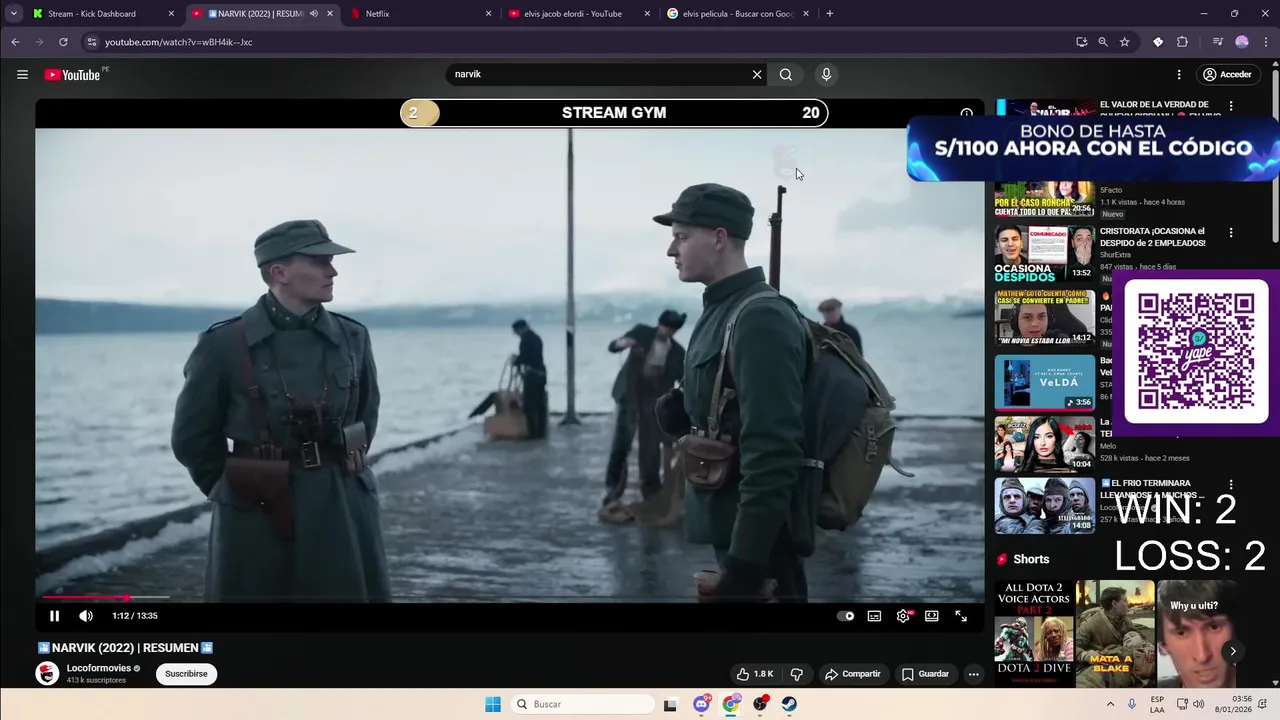Viewport: 1280px width, 720px height.
Task: Open the zoom magnifier in address bar
Action: pyautogui.click(x=1103, y=42)
